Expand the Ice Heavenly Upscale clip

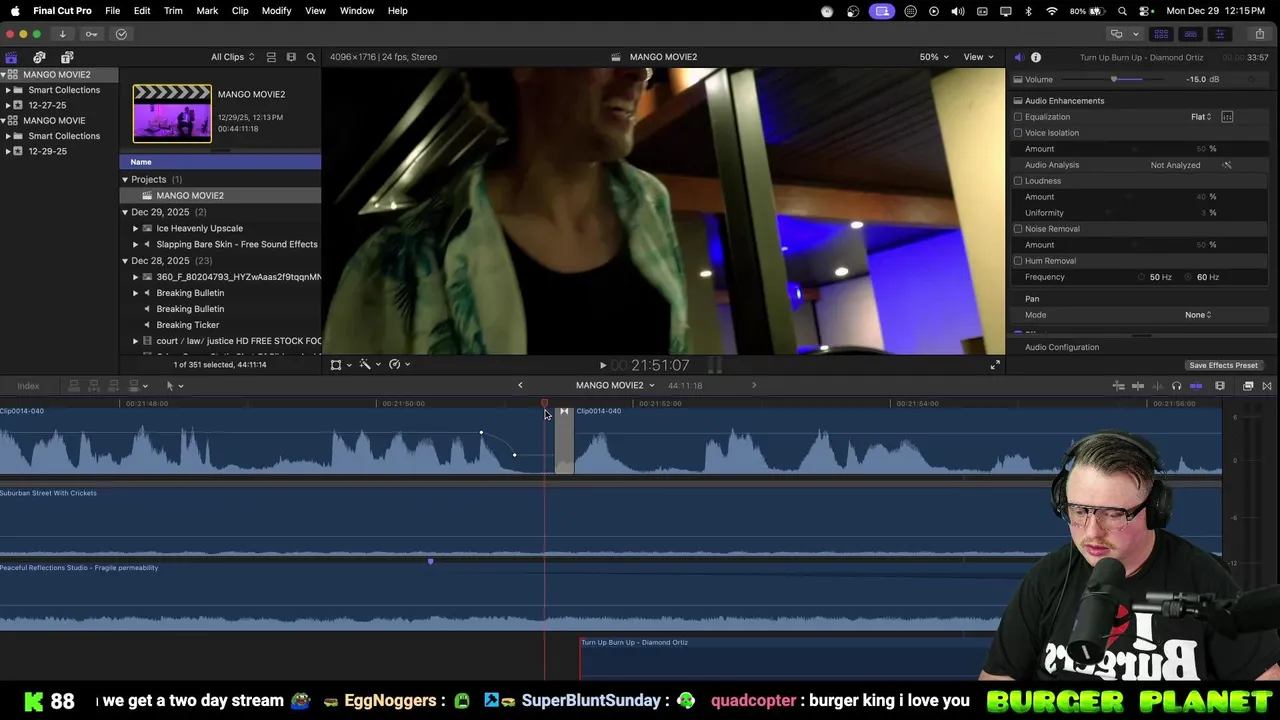[x=135, y=228]
